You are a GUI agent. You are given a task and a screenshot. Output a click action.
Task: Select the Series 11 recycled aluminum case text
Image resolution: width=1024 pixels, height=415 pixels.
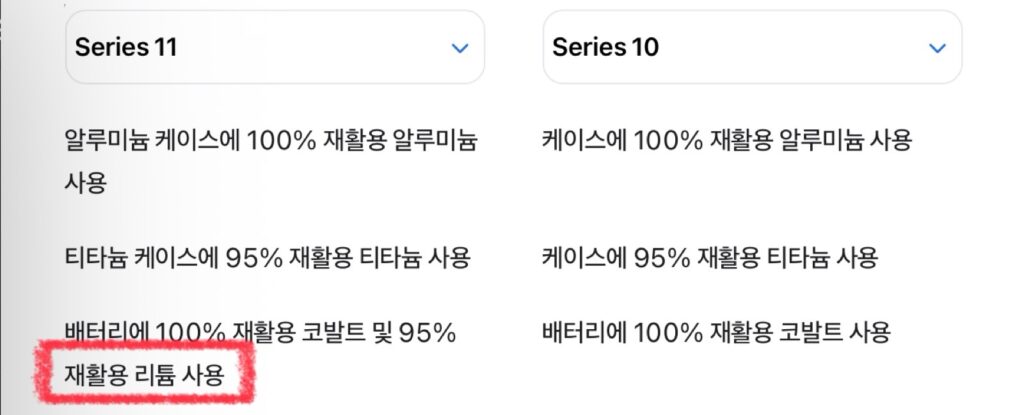coord(271,161)
